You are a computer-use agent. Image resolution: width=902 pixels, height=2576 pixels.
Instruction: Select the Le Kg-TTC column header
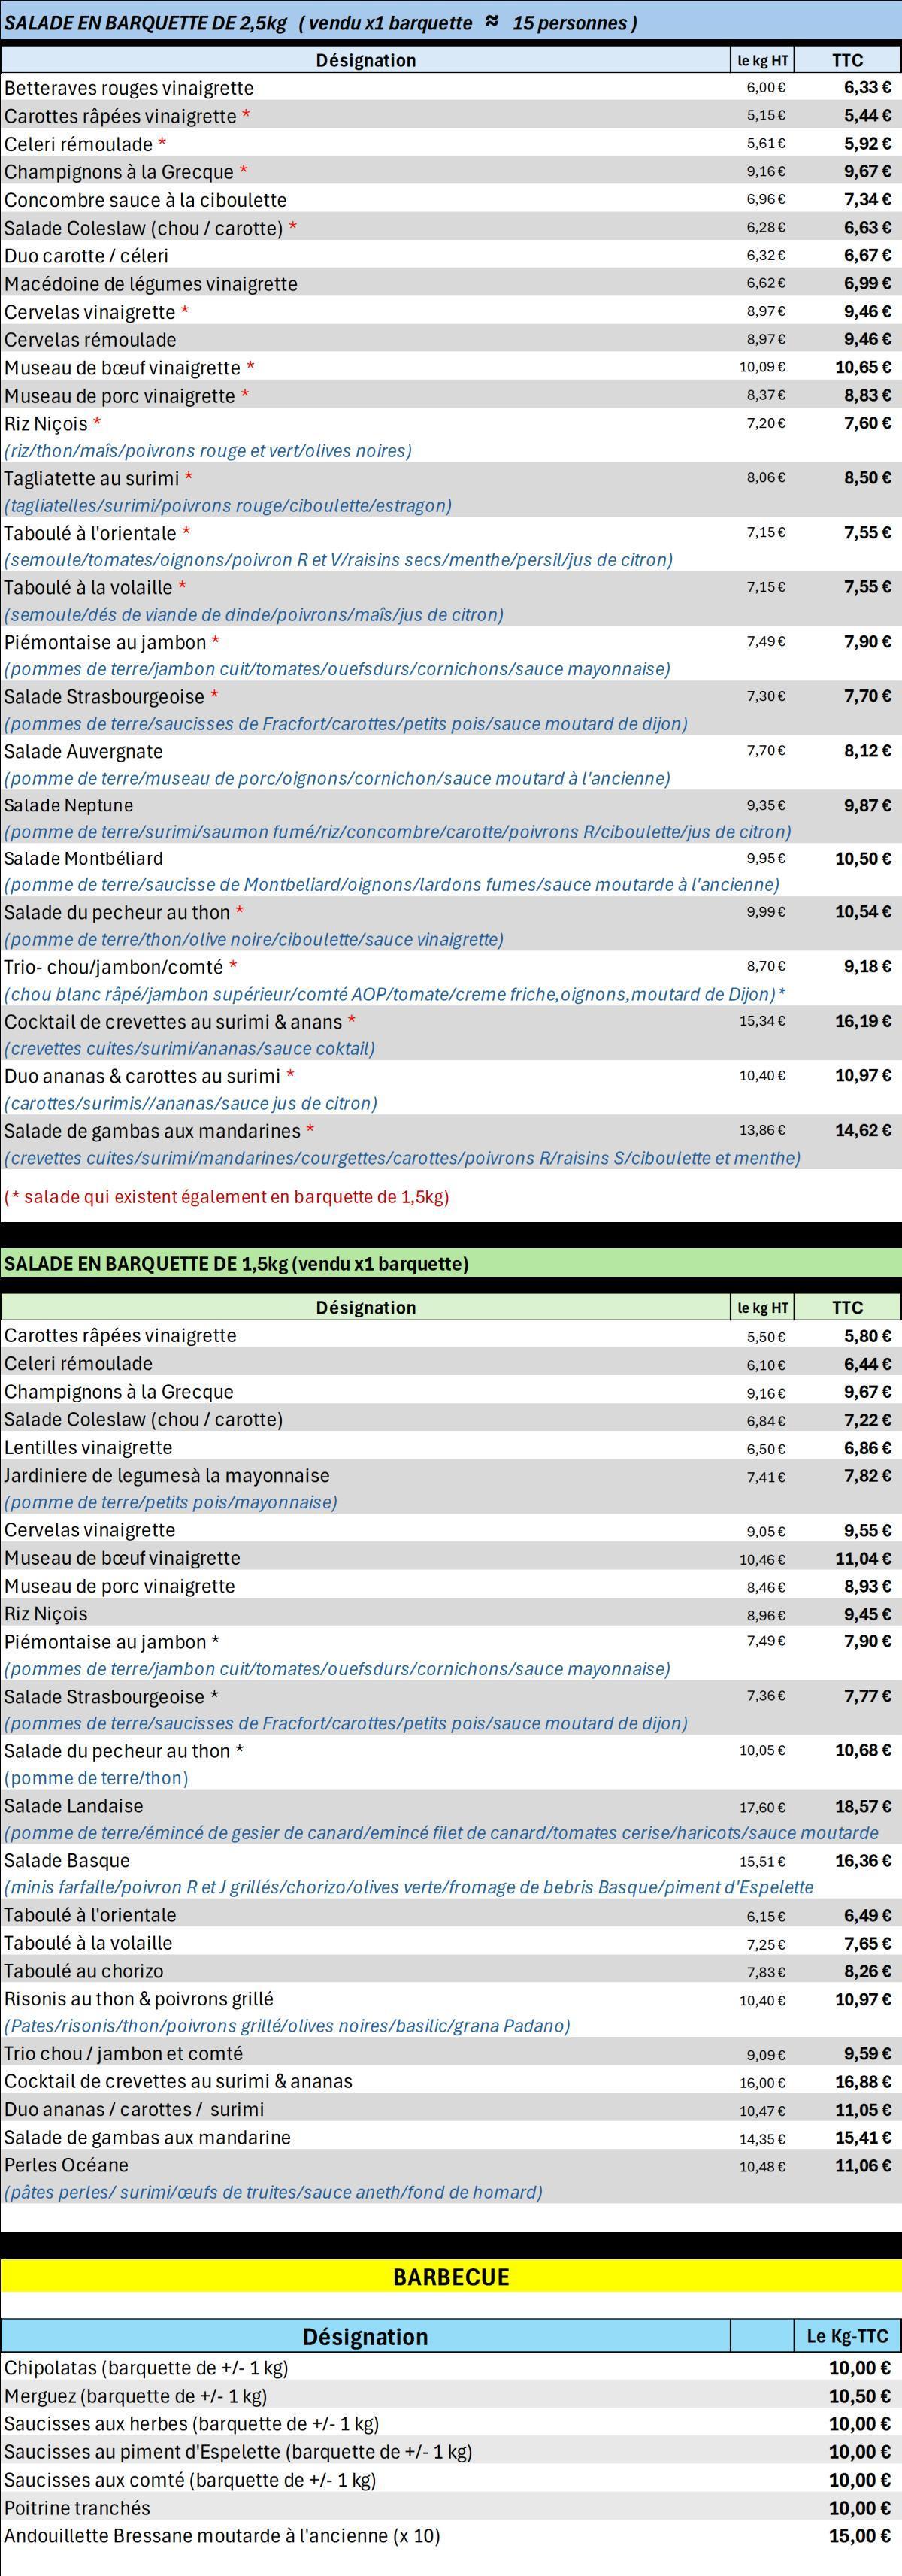pyautogui.click(x=847, y=2336)
